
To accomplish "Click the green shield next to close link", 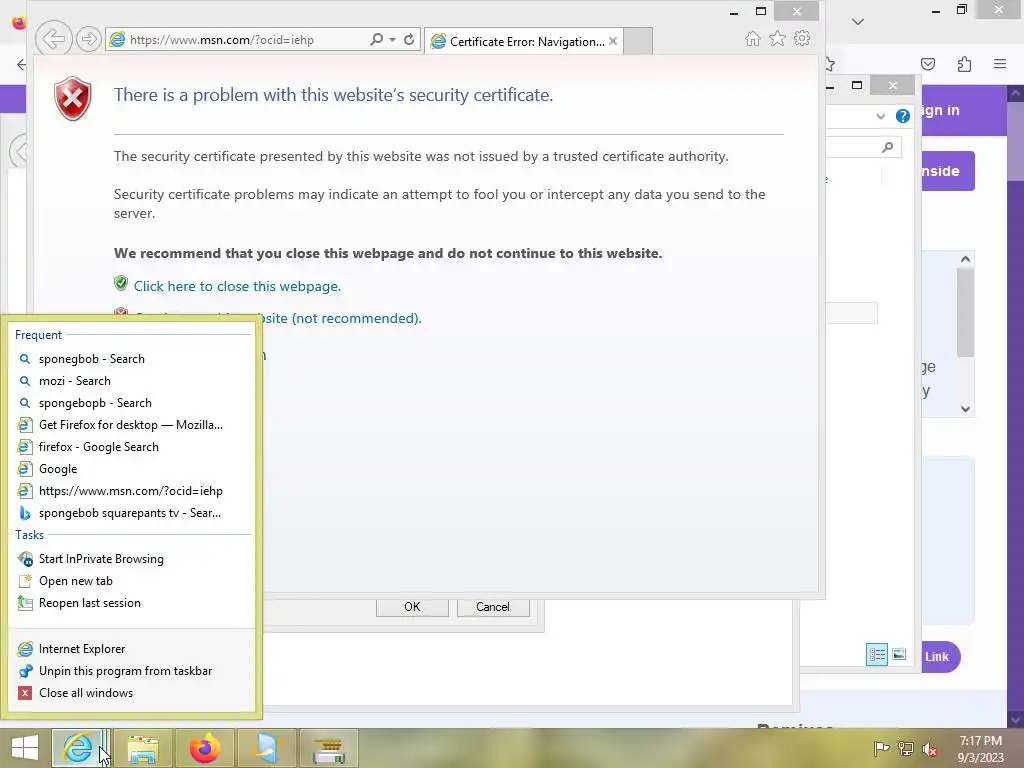I will pos(121,283).
